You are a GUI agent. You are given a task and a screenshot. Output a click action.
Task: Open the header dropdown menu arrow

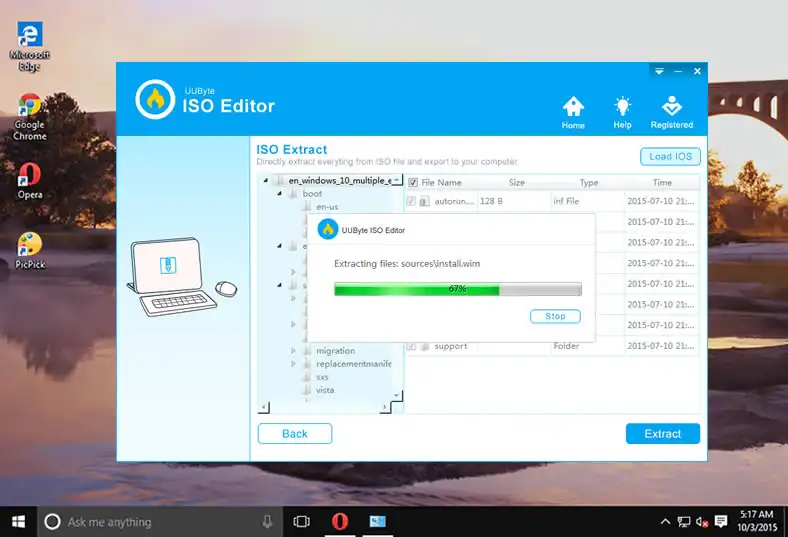659,71
